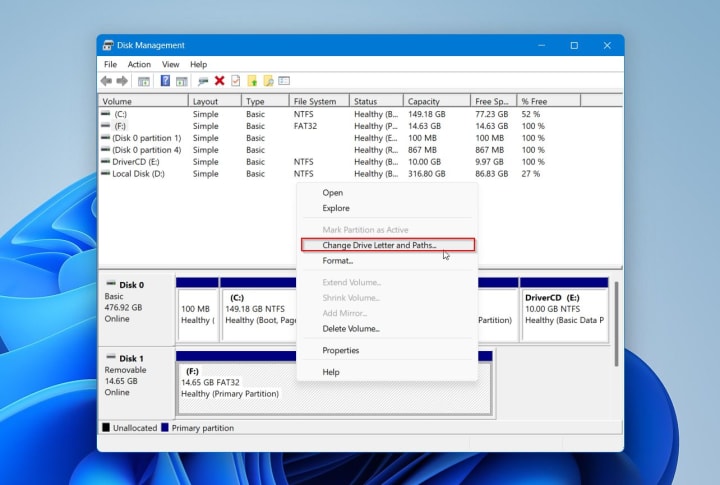720x485 pixels.
Task: Click the red X delete toolbar icon
Action: (219, 81)
